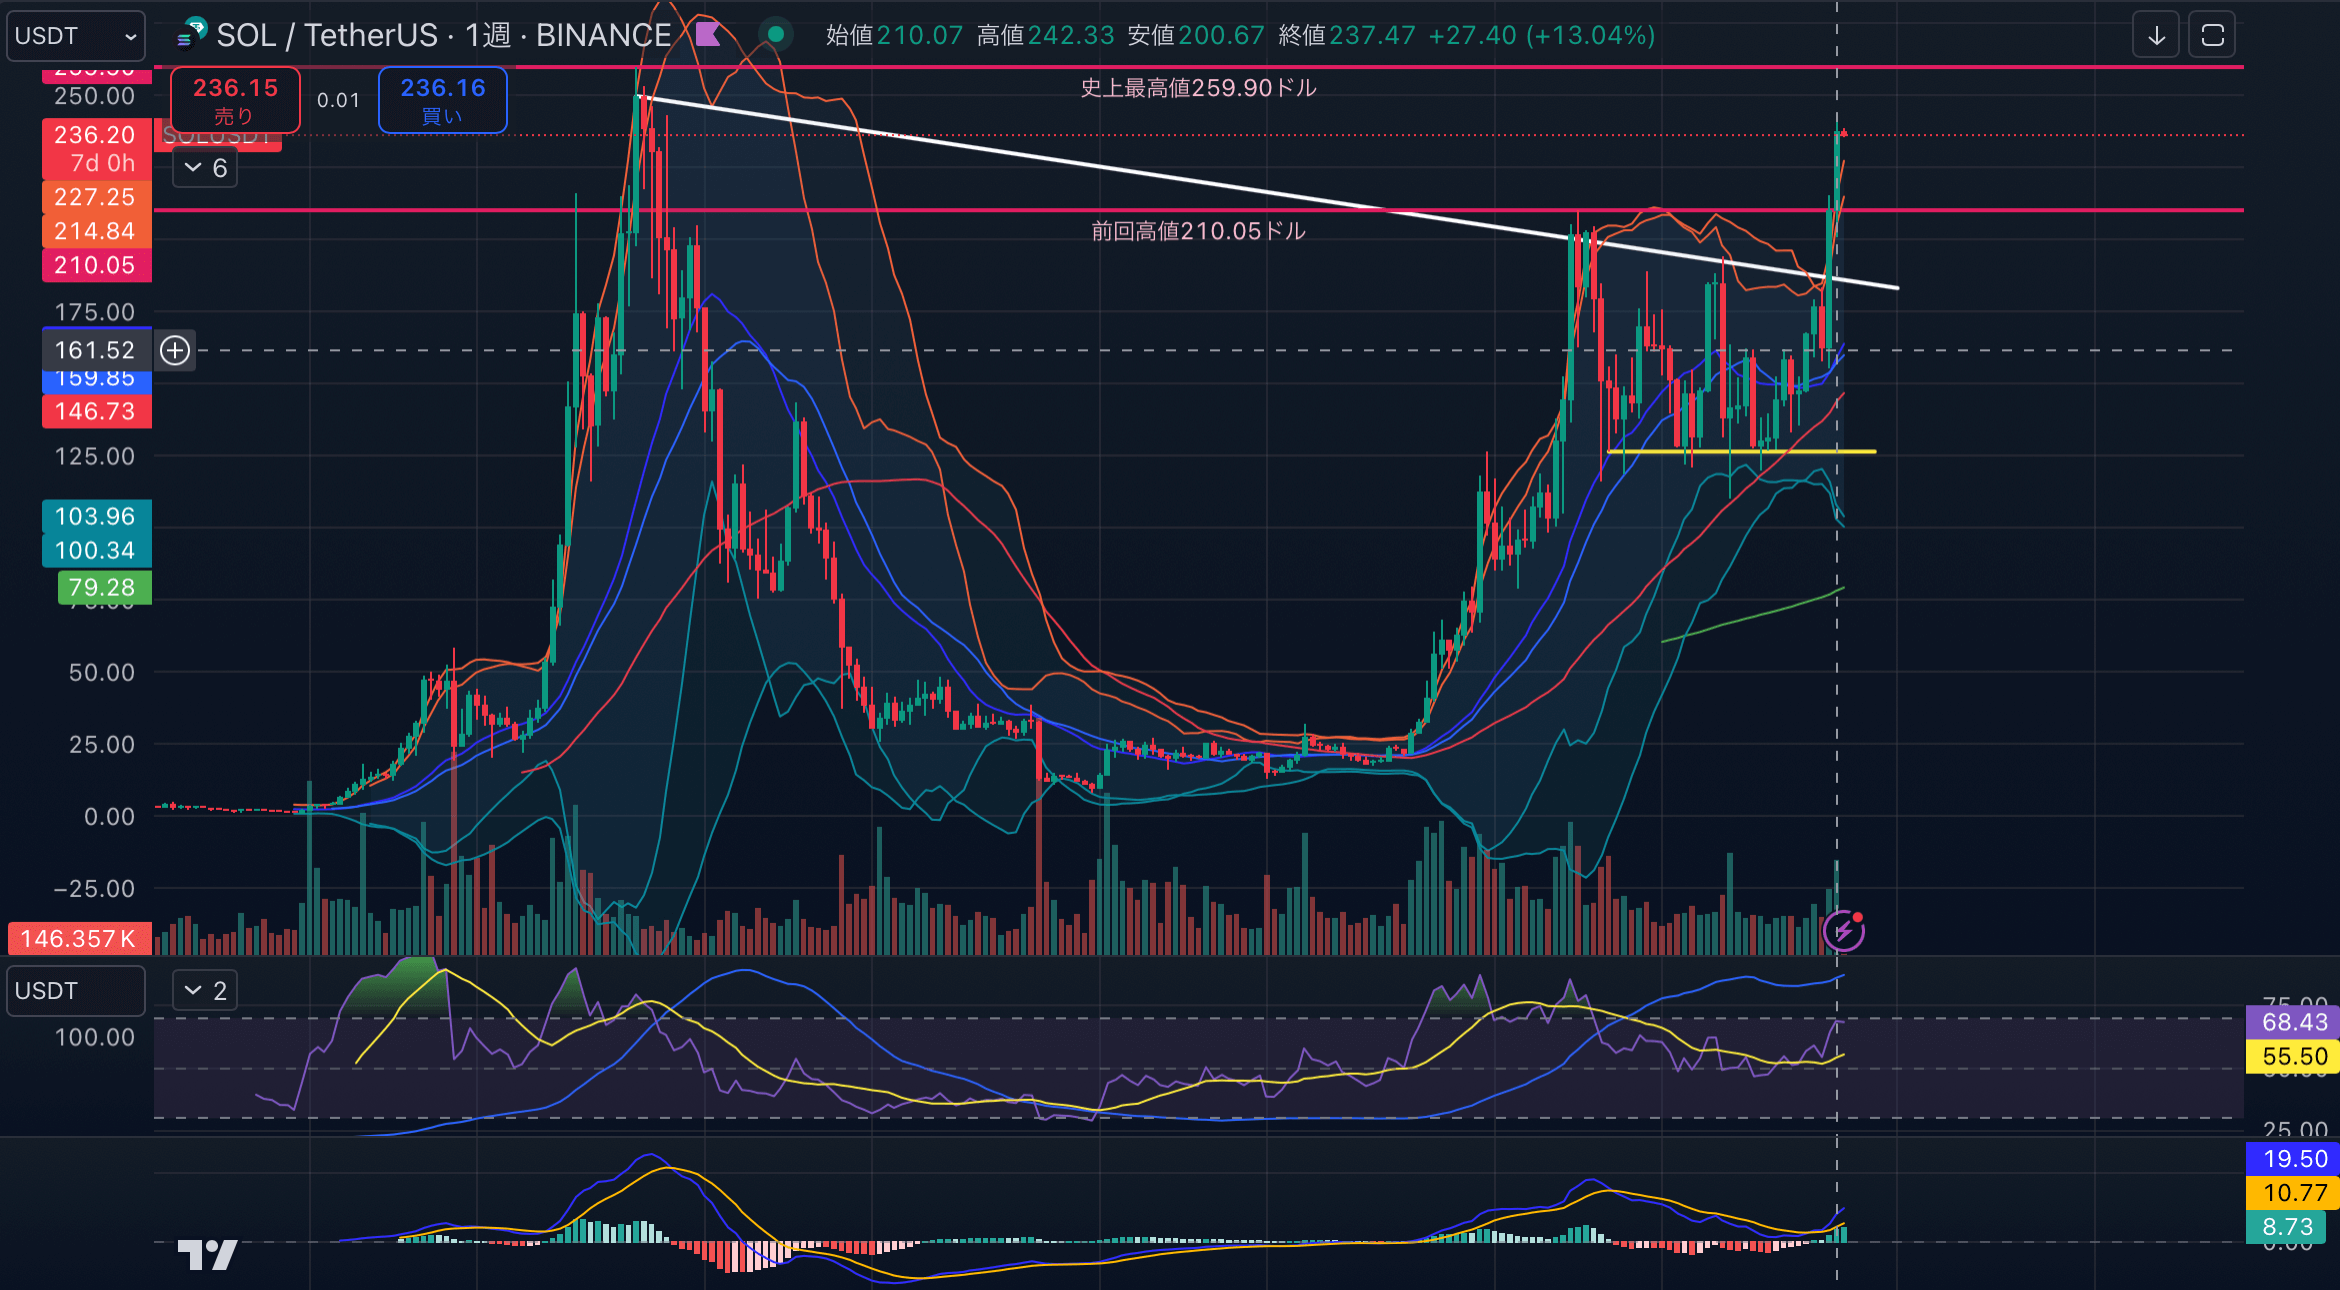Viewport: 2340px width, 1290px height.
Task: Click the USDT label in the RSI pane
Action: [76, 991]
